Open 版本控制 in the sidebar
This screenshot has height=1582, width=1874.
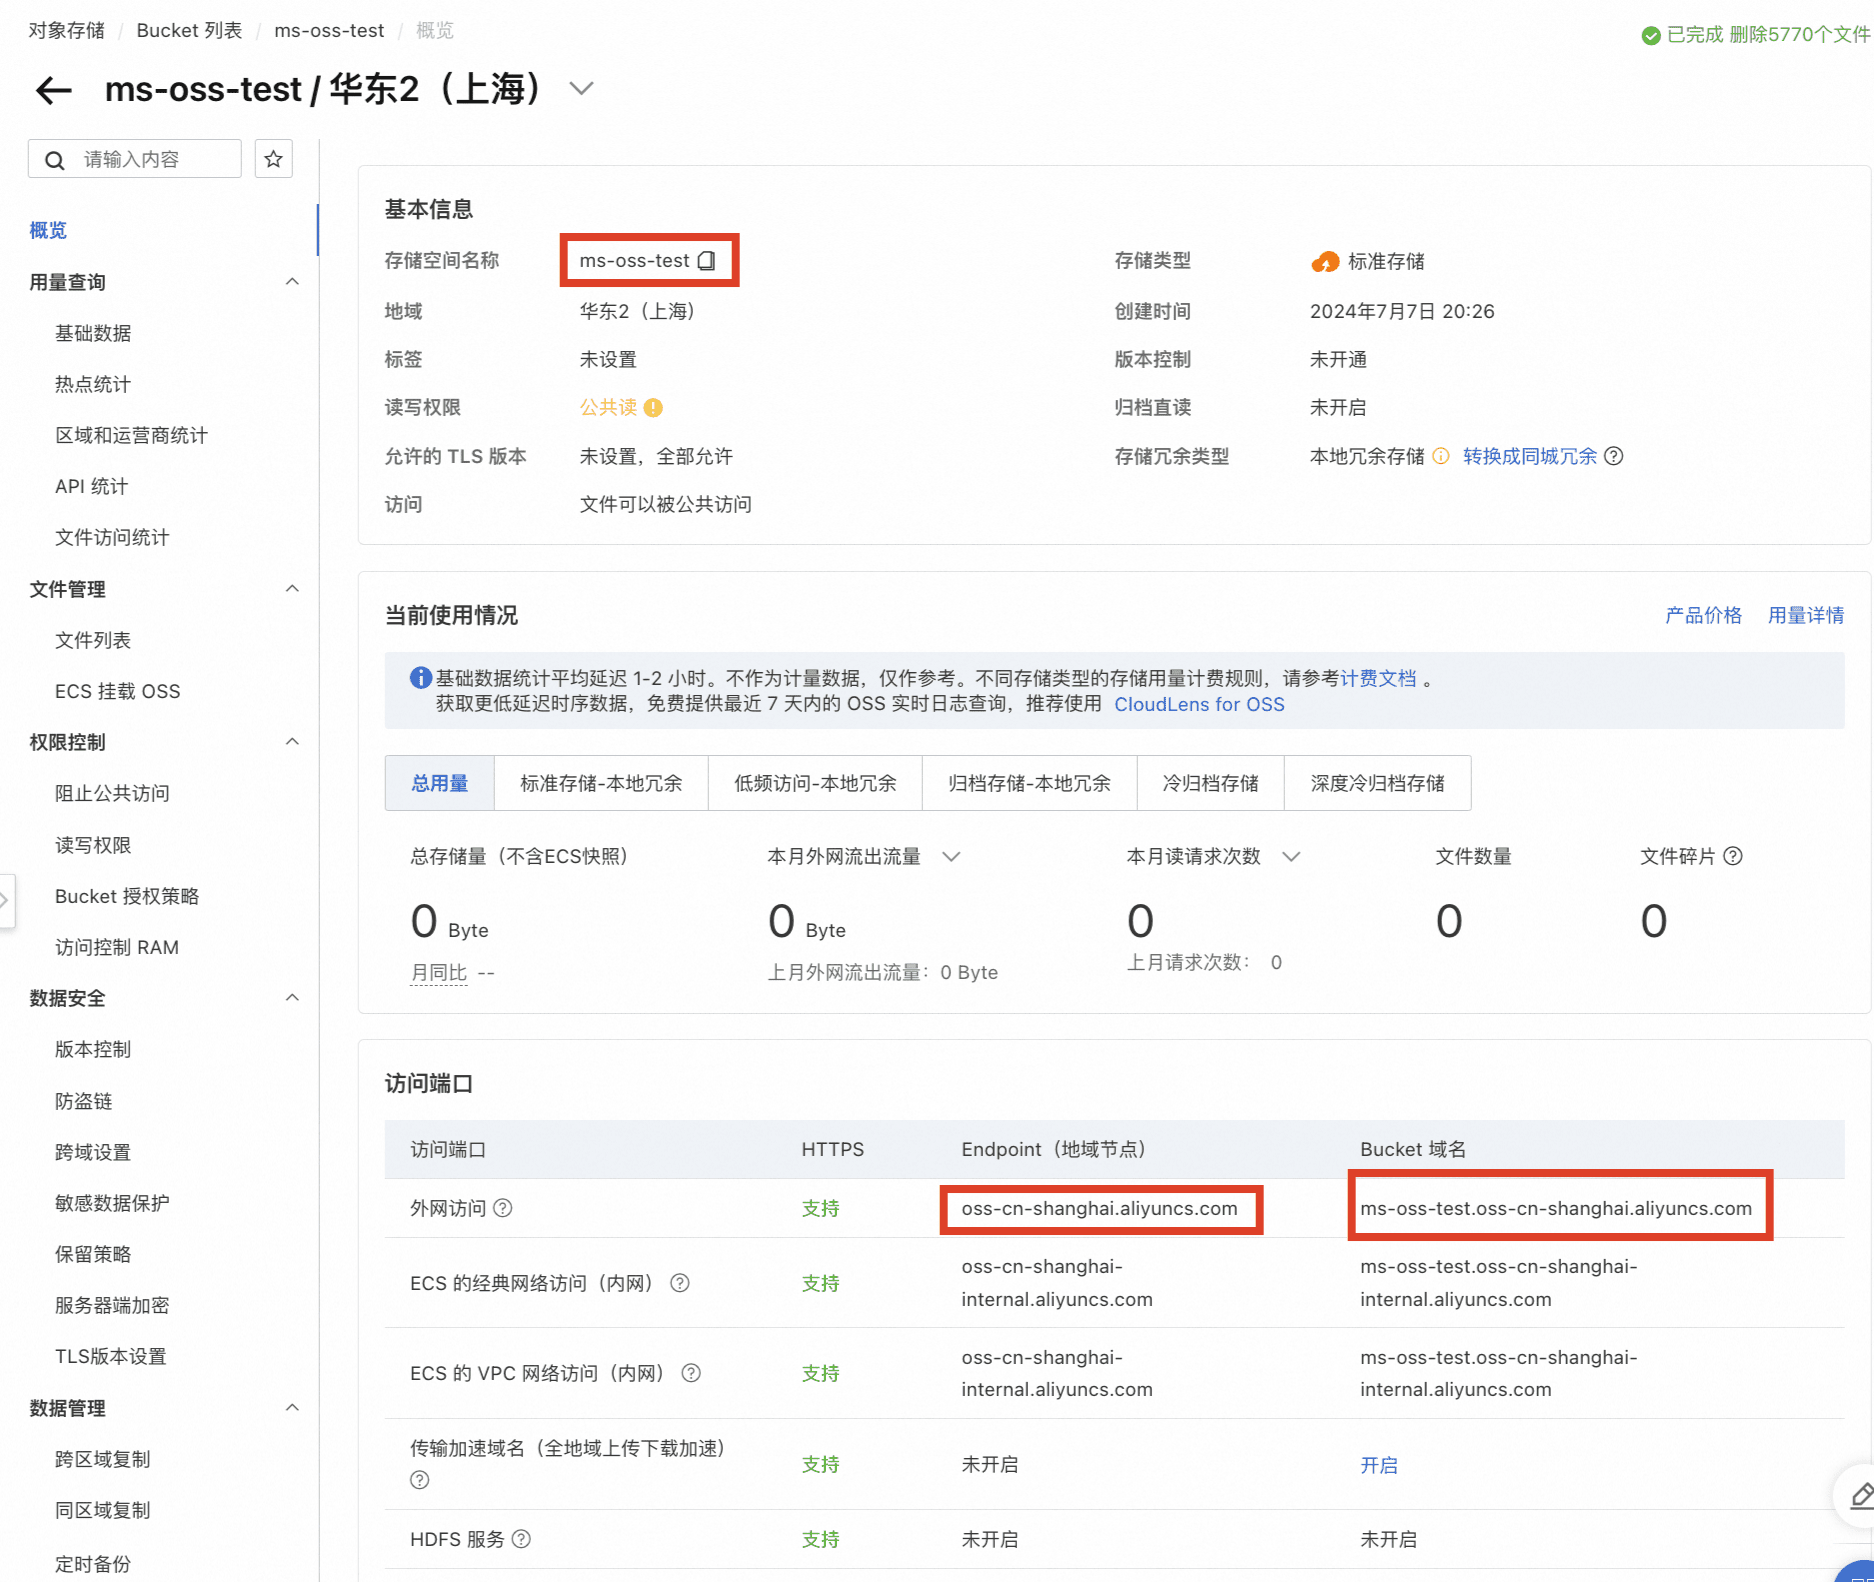[93, 1049]
